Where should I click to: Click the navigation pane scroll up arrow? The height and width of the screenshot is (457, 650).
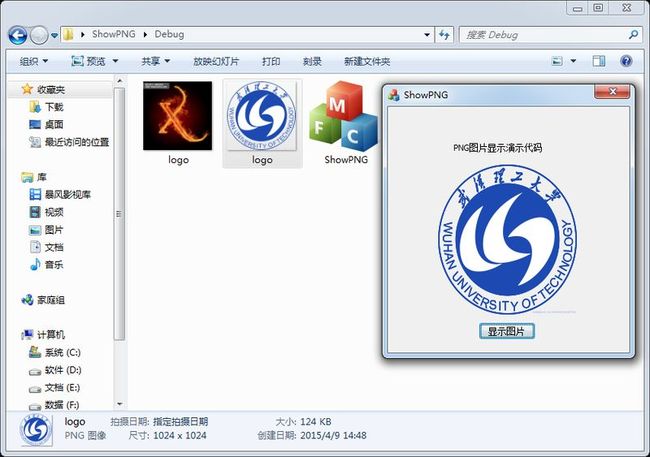point(119,81)
